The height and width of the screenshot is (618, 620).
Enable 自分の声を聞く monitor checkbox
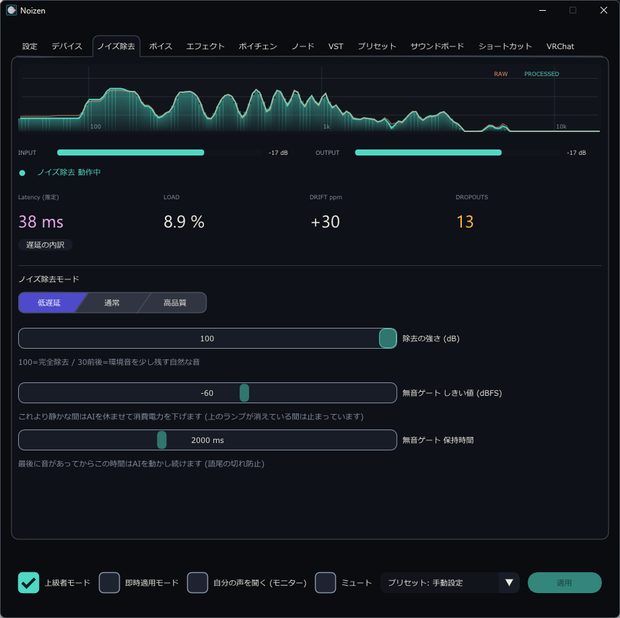click(197, 582)
